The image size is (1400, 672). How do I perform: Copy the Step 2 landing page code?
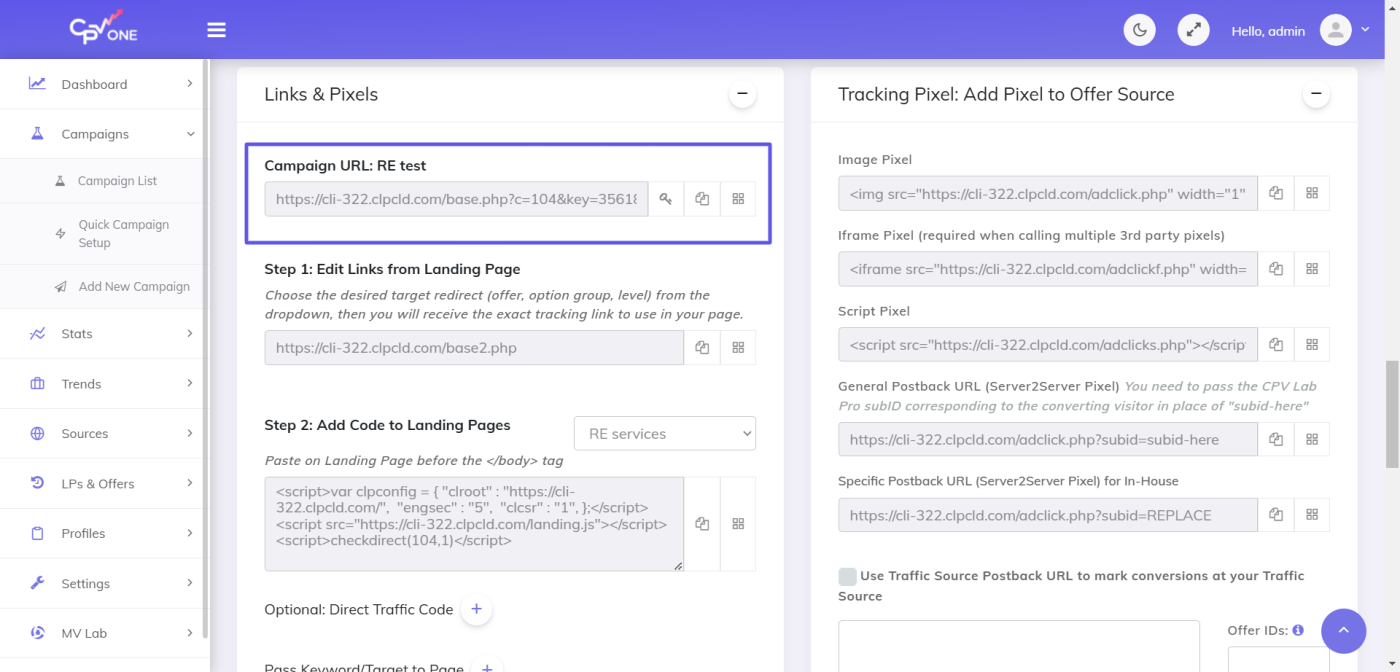click(702, 524)
